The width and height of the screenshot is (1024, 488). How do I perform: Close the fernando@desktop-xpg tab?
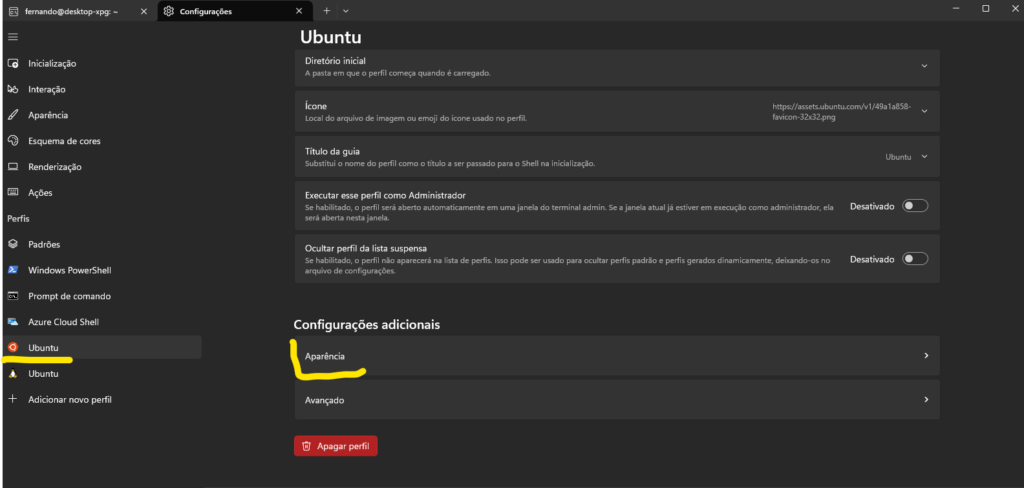coord(144,11)
